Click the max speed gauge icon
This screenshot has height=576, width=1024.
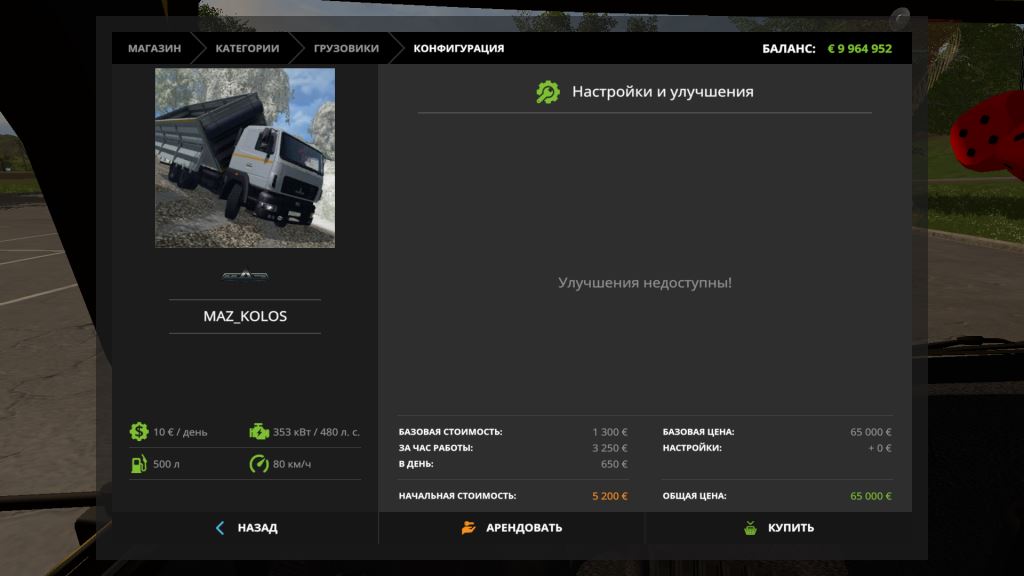coord(259,464)
